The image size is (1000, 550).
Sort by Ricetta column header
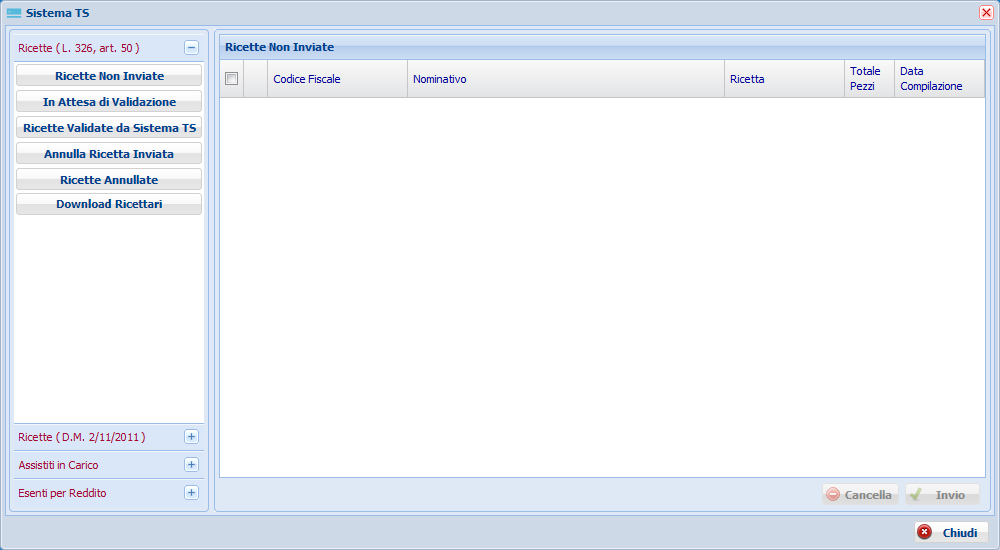point(784,79)
